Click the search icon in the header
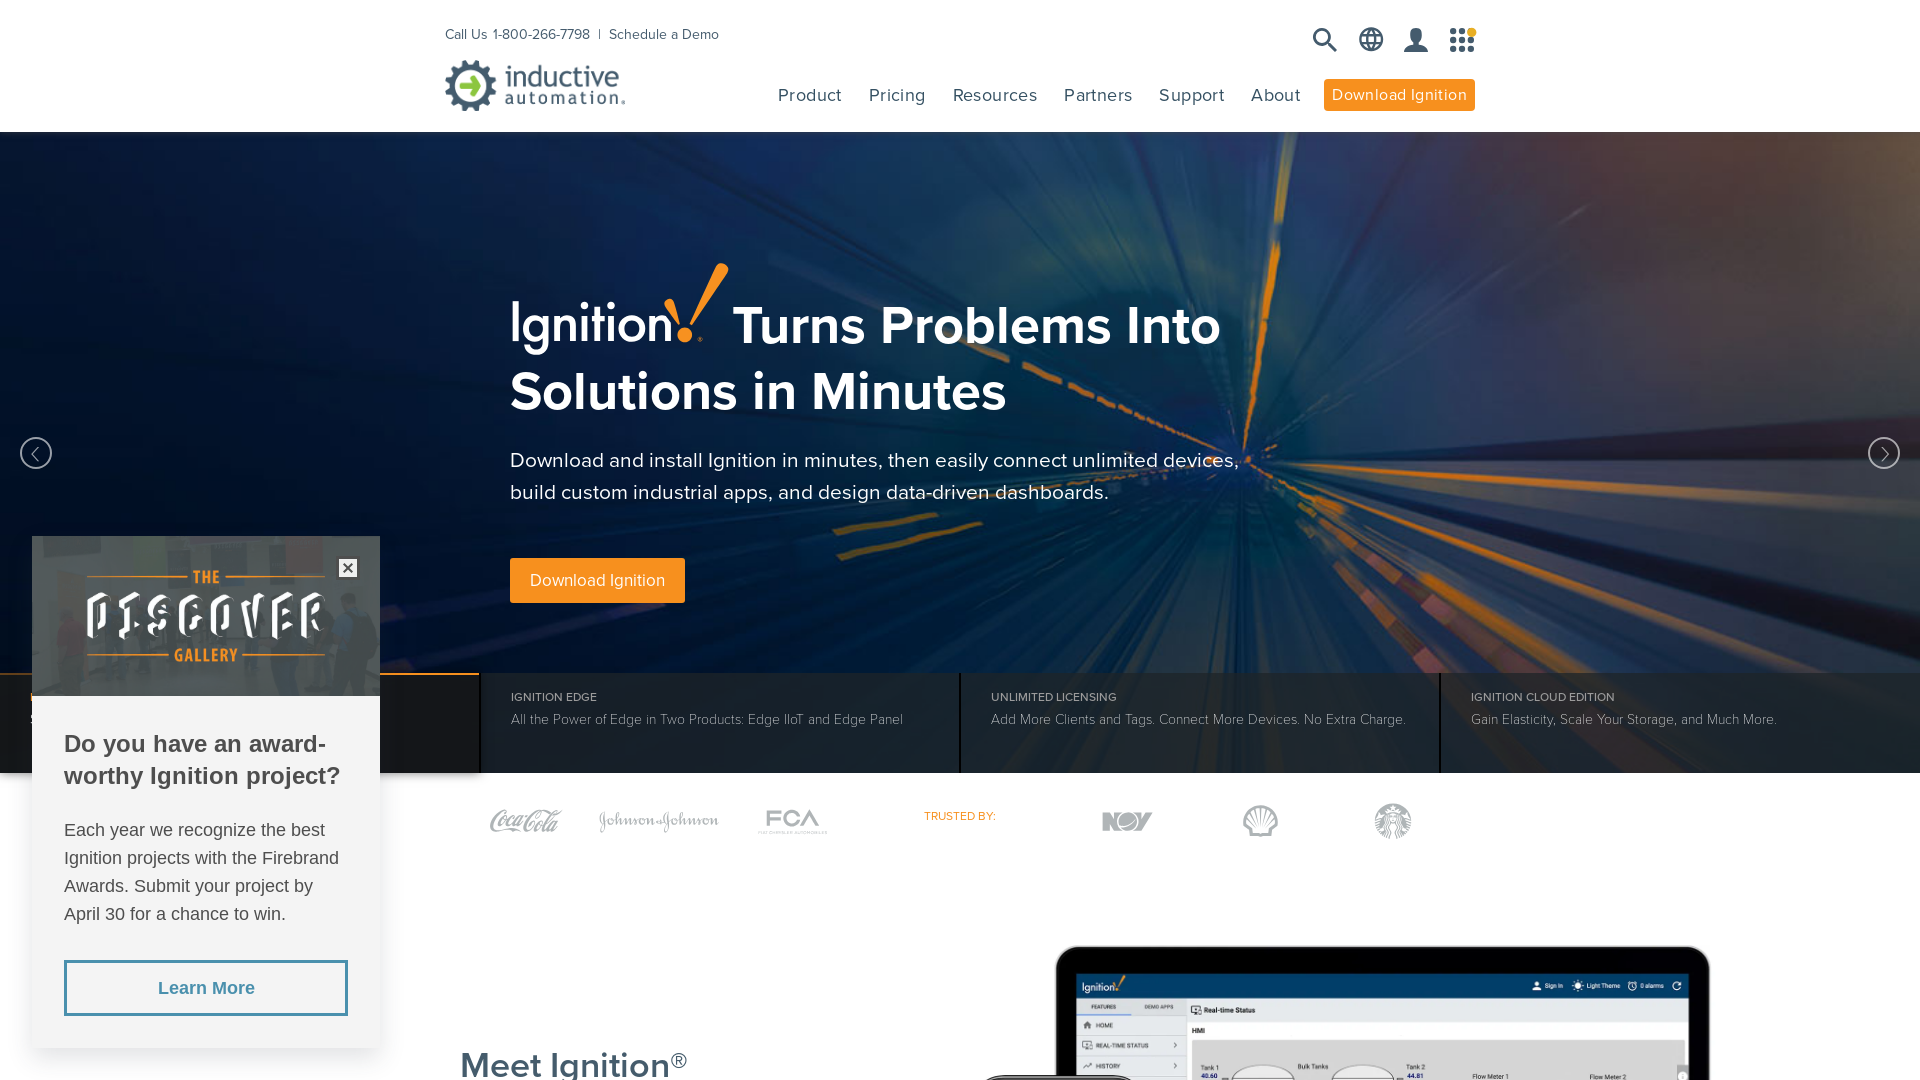The image size is (1920, 1080). pos(1324,40)
